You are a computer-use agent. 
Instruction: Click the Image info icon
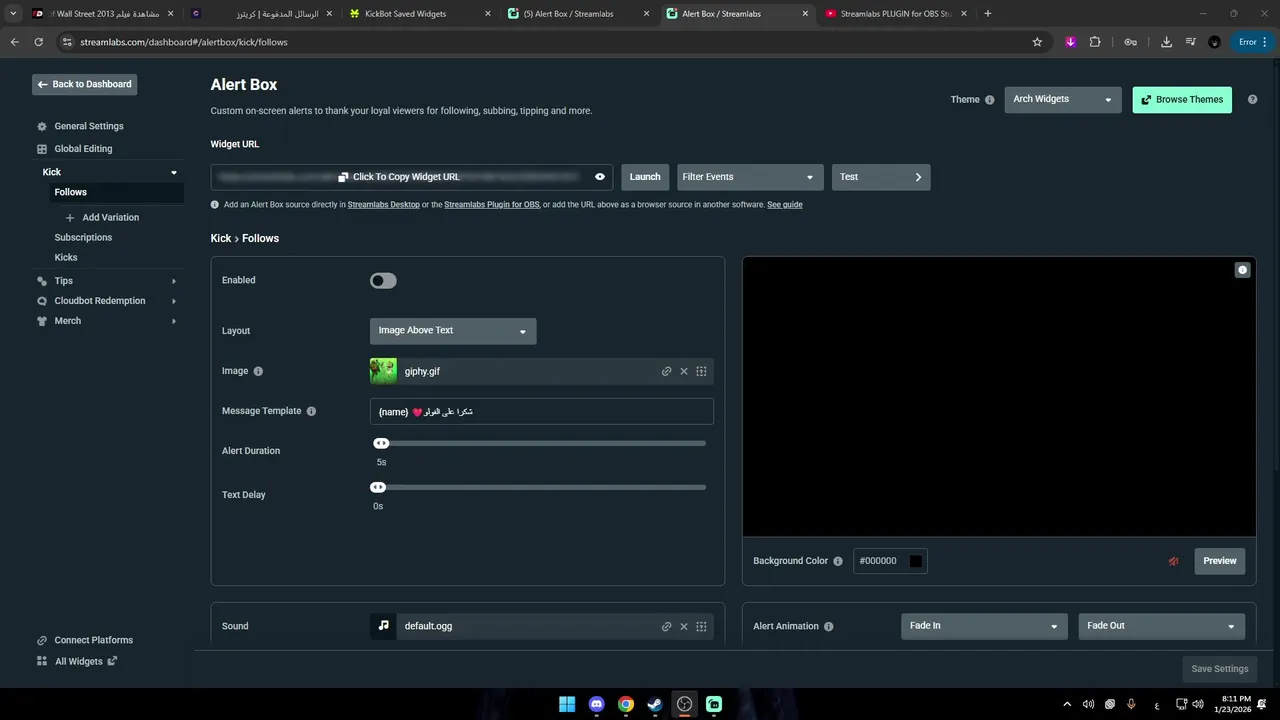(x=258, y=371)
